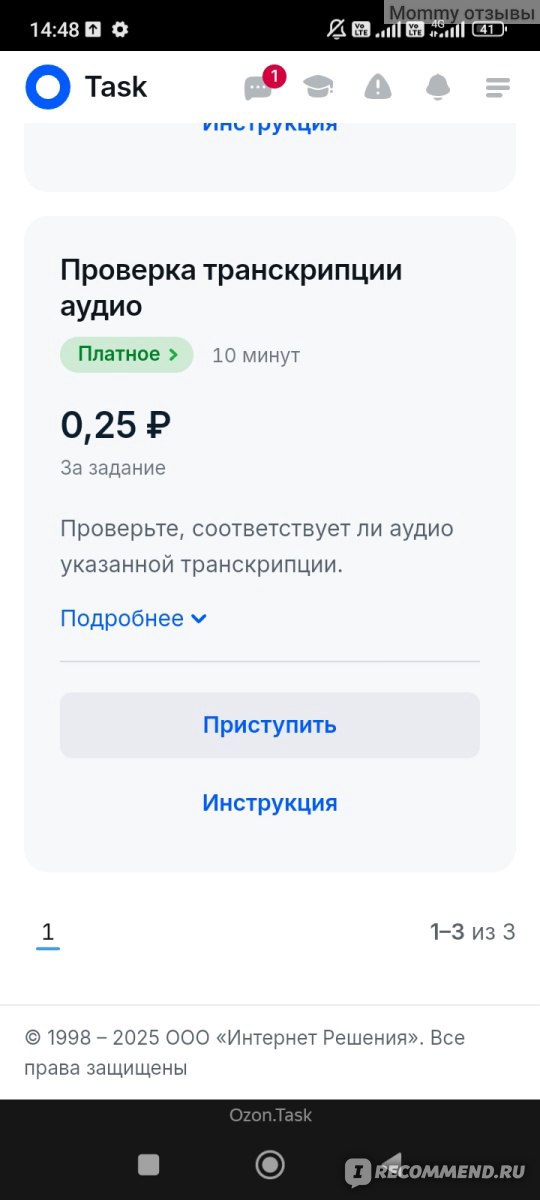This screenshot has height=1200, width=540.
Task: Open Инструкция link below Приступить
Action: point(270,803)
